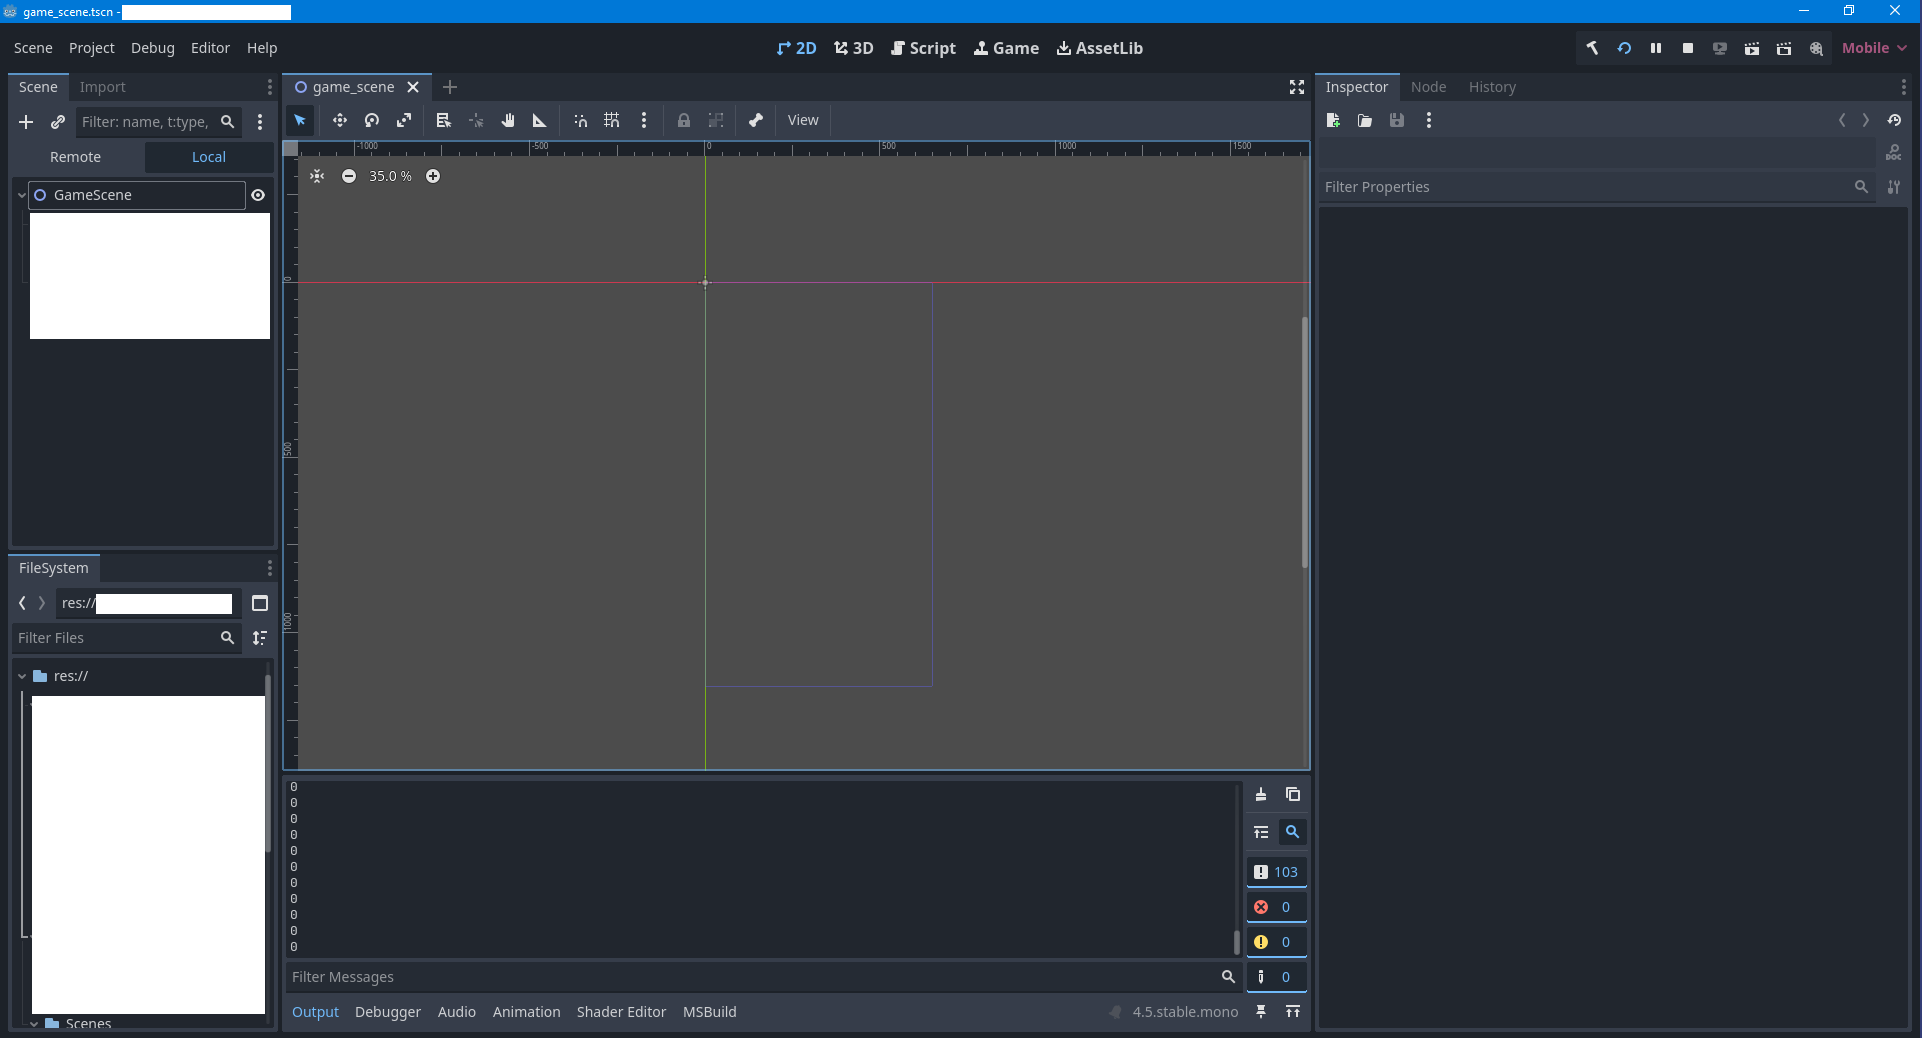Select the Rotate Mode tool
Screen dimensions: 1922x1038
[372, 120]
